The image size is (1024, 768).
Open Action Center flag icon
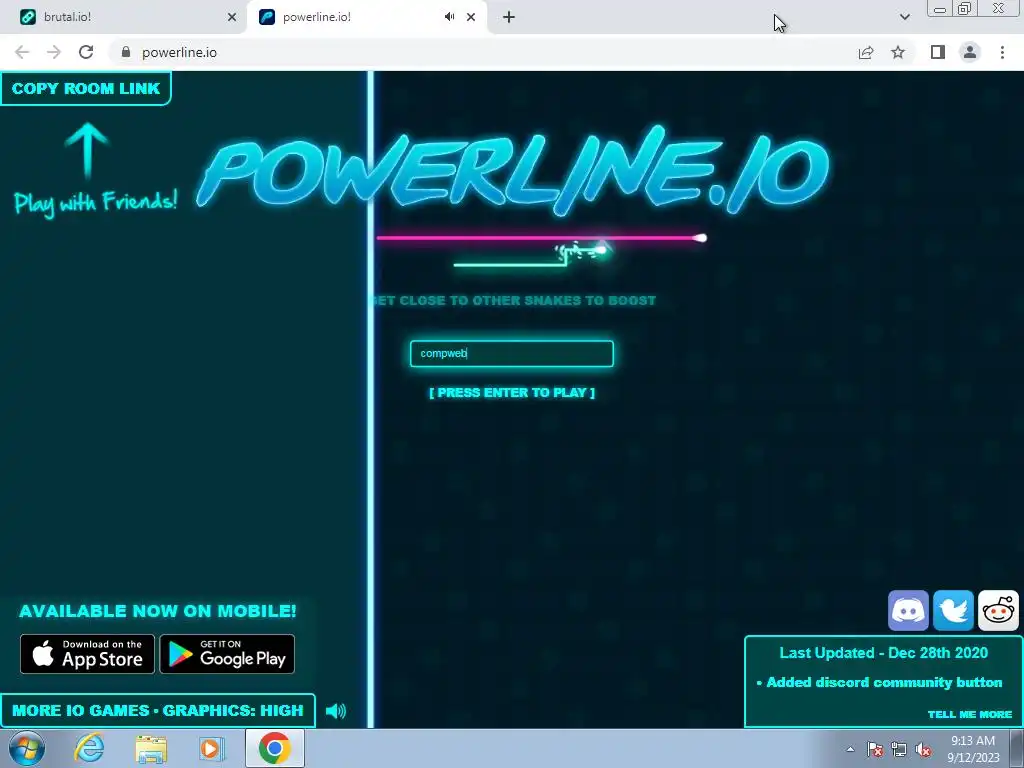(x=875, y=749)
